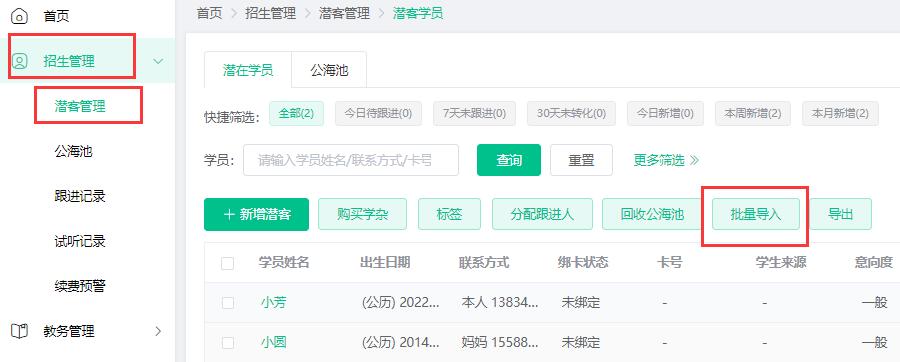The width and height of the screenshot is (900, 362).
Task: Open 潜客管理 in the sidebar
Action: pos(80,106)
